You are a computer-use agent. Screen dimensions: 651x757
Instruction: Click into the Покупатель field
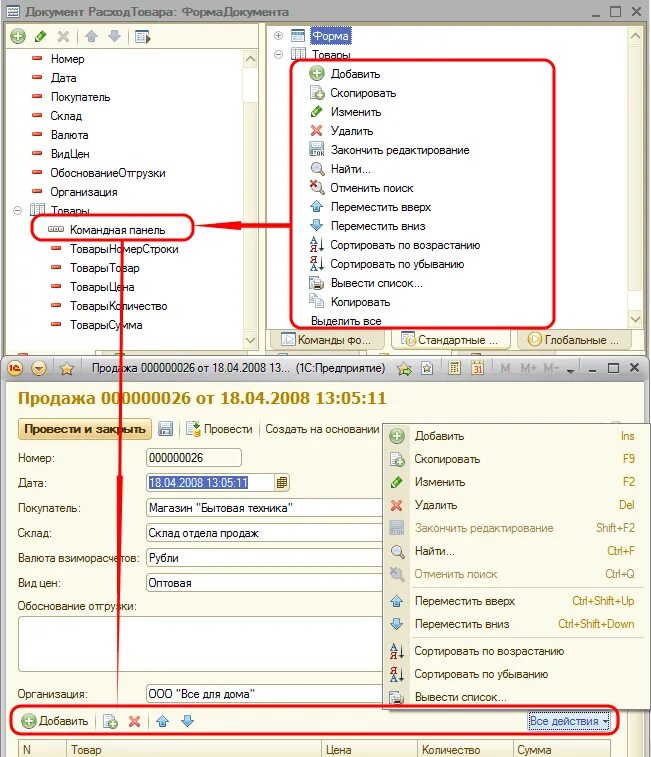coord(264,508)
